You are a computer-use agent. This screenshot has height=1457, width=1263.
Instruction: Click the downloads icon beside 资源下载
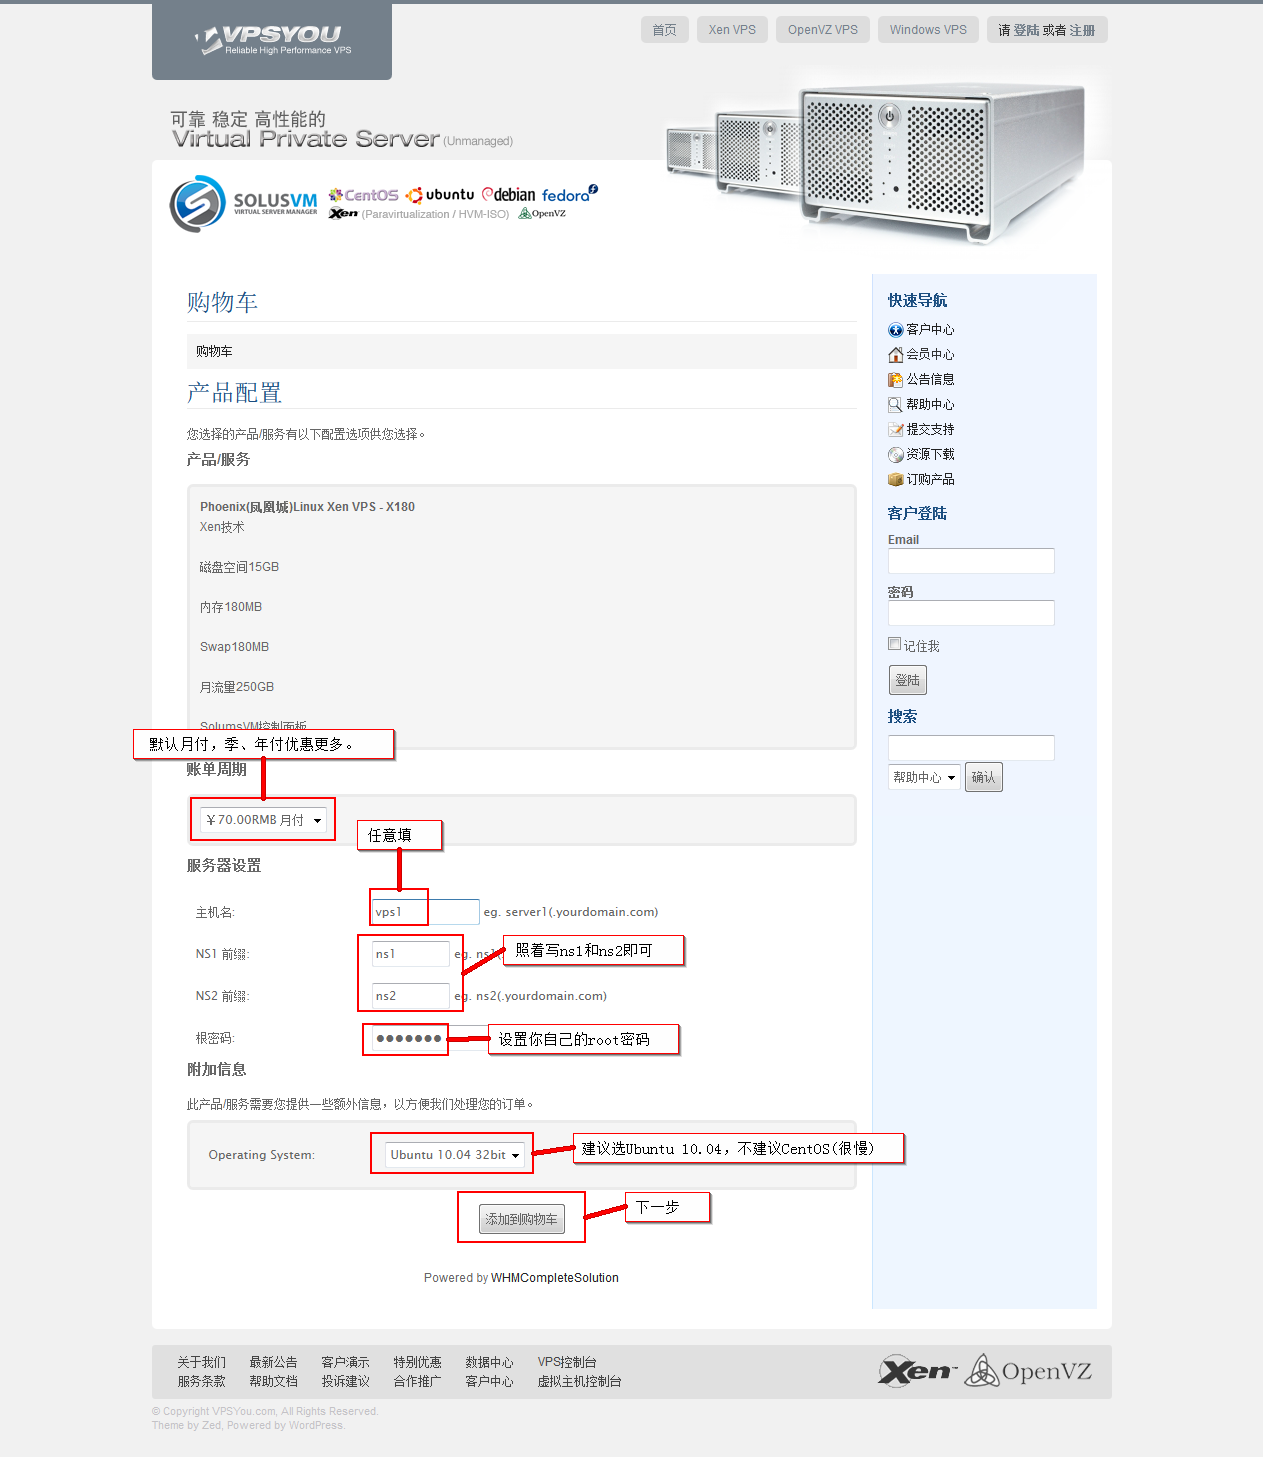(x=895, y=455)
